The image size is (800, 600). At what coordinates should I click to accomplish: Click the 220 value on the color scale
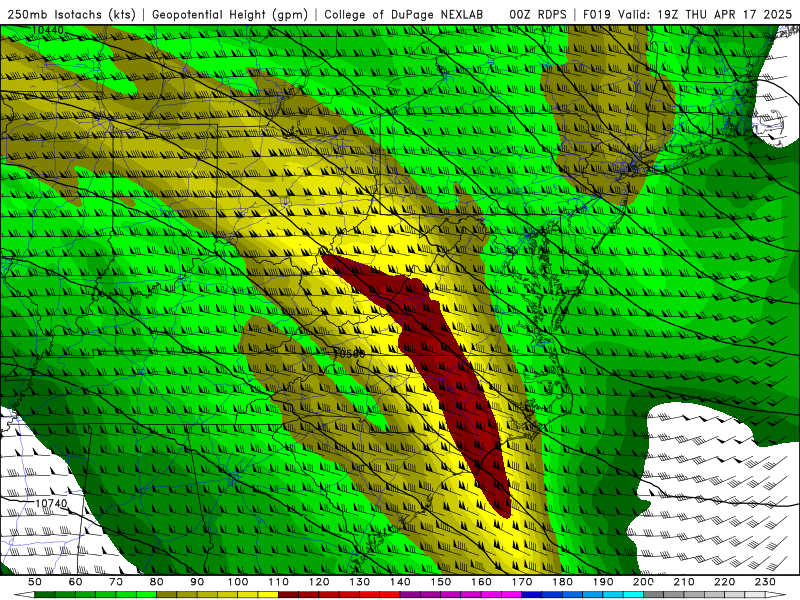click(725, 582)
